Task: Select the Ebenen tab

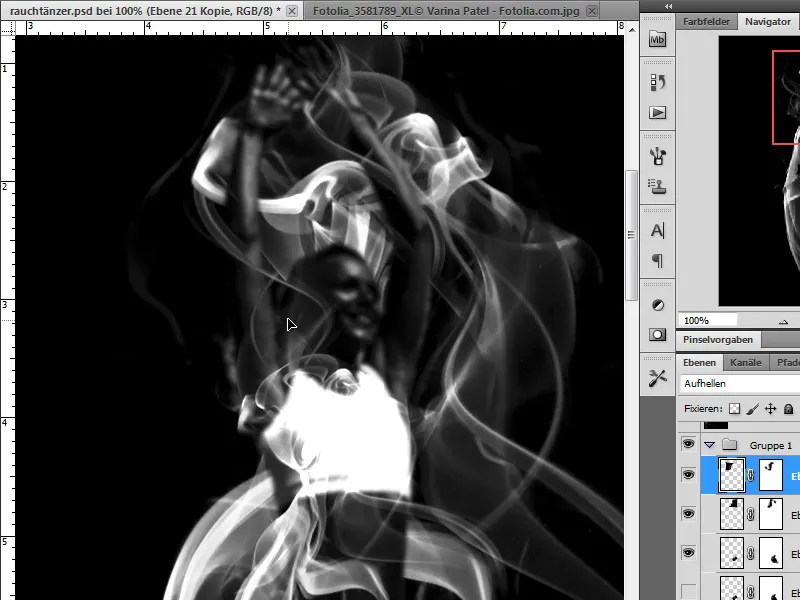Action: pyautogui.click(x=699, y=363)
